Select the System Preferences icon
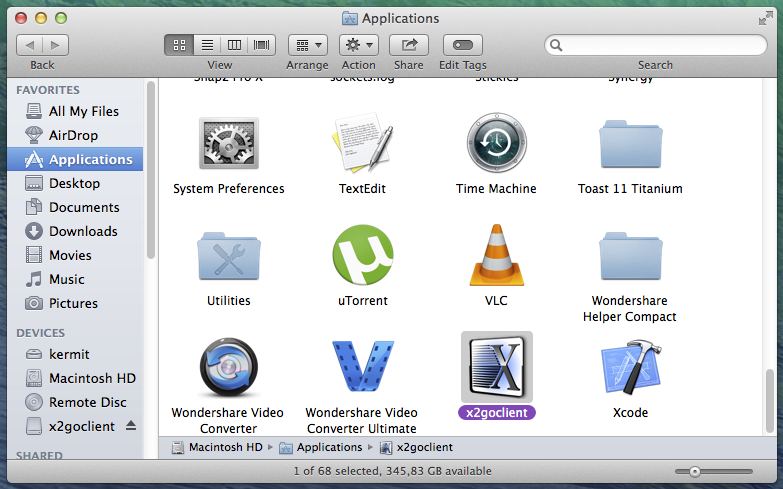Image resolution: width=783 pixels, height=489 pixels. pos(228,144)
